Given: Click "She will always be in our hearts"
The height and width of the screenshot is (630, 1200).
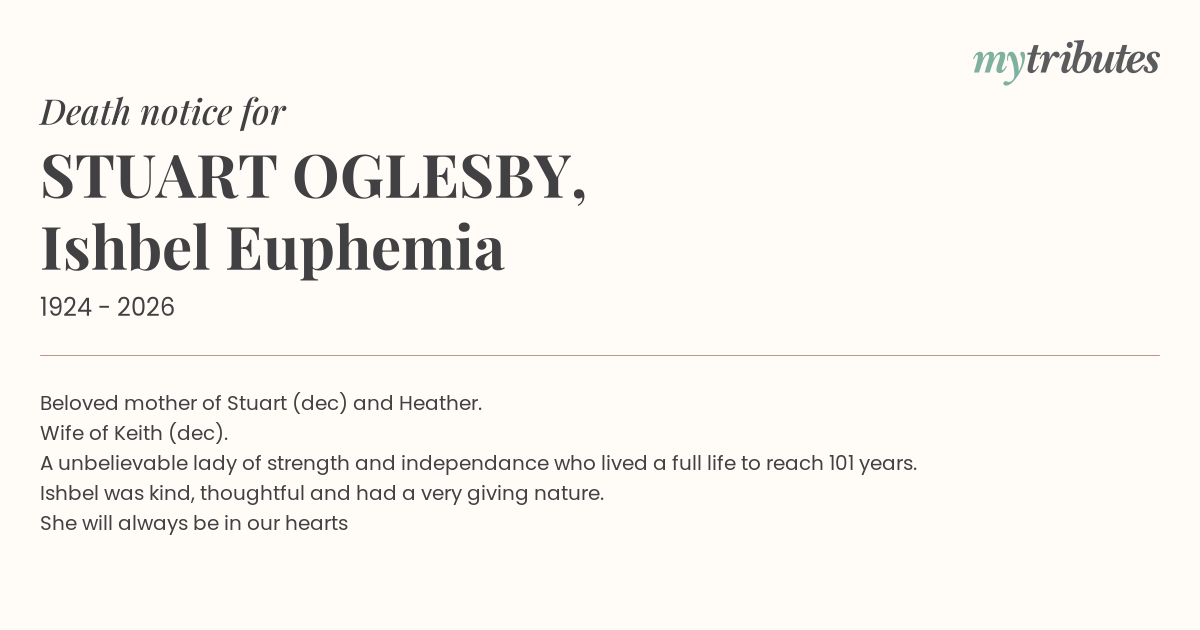Looking at the screenshot, I should point(194,523).
